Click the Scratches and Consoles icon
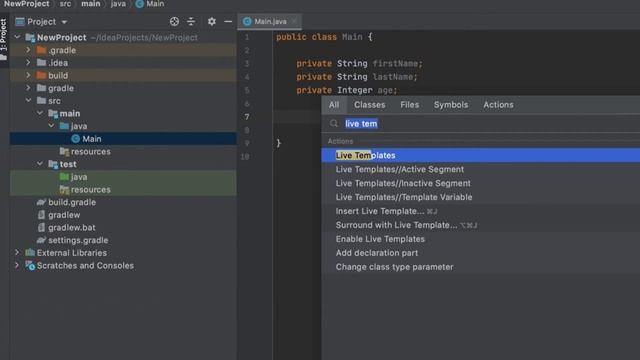 pos(30,266)
